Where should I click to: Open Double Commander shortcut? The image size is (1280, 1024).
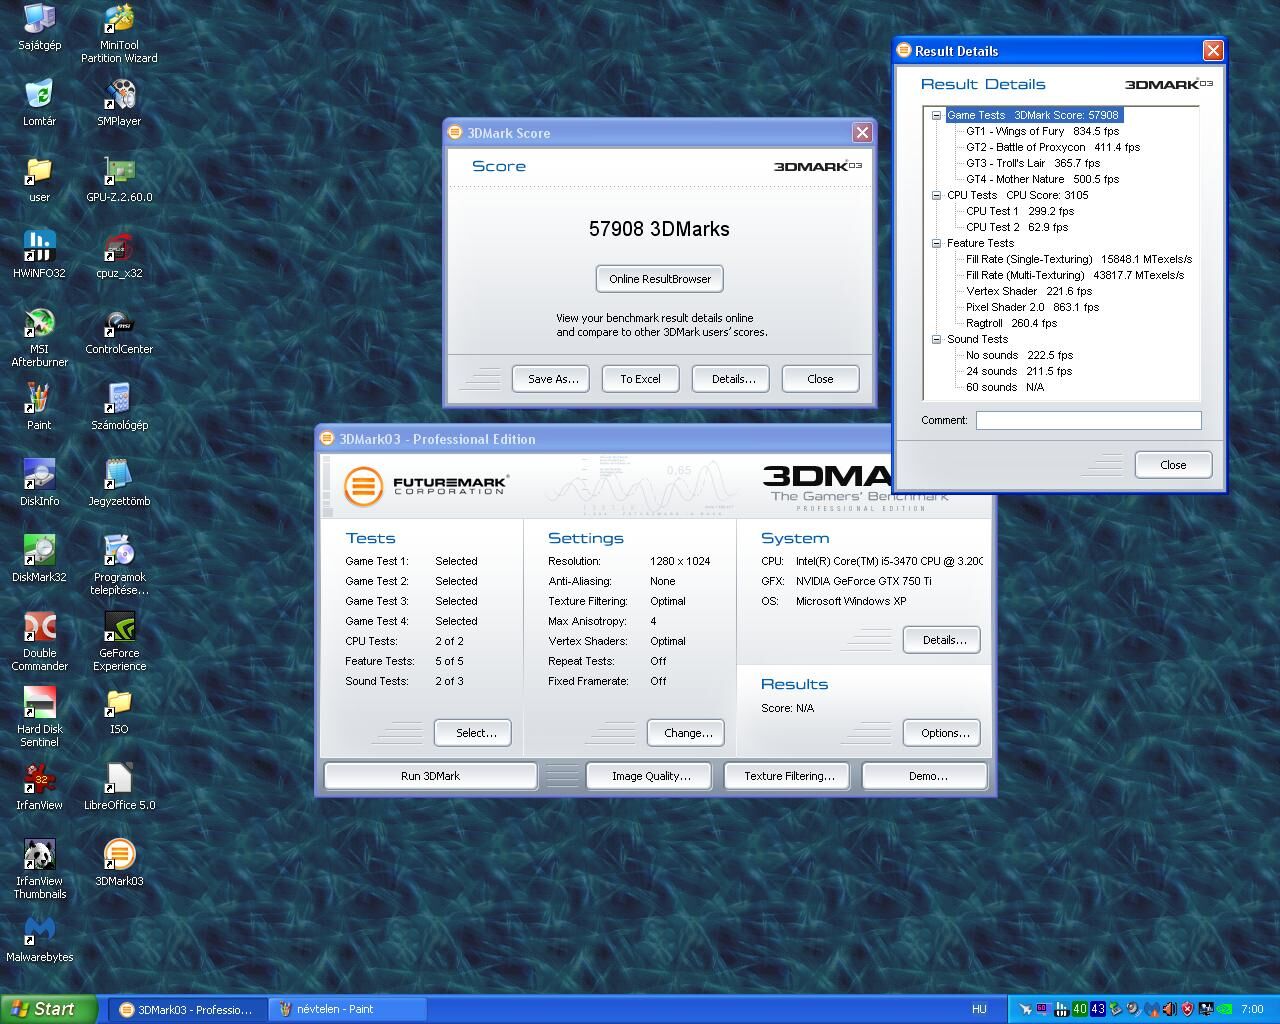39,641
